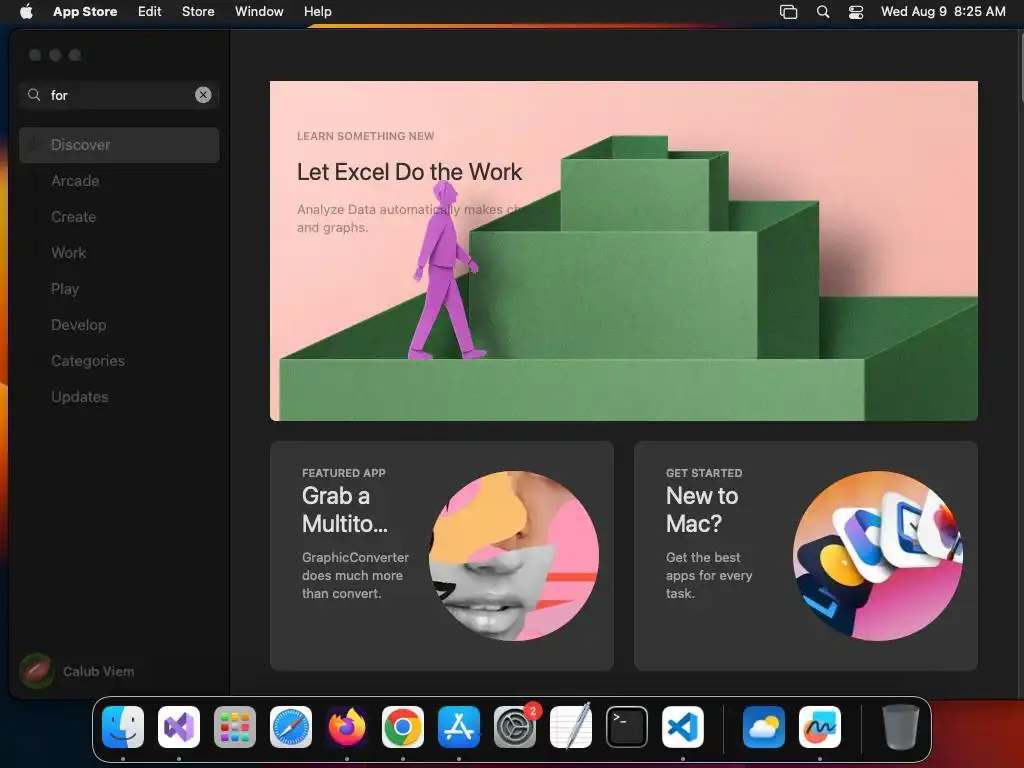This screenshot has height=768, width=1024.
Task: Open the 'Grab a Multito...' featured app card
Action: tap(441, 556)
